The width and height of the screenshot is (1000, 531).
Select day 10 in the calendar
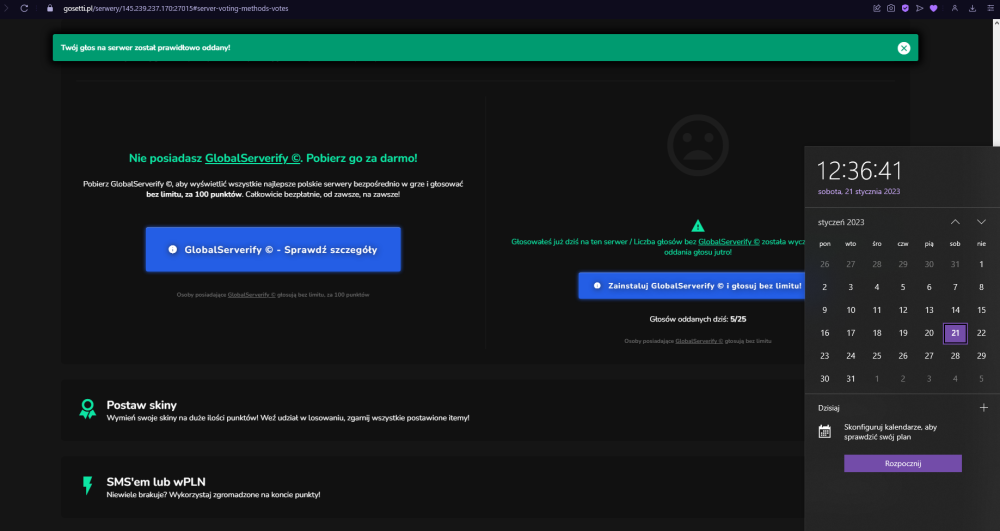pyautogui.click(x=851, y=310)
